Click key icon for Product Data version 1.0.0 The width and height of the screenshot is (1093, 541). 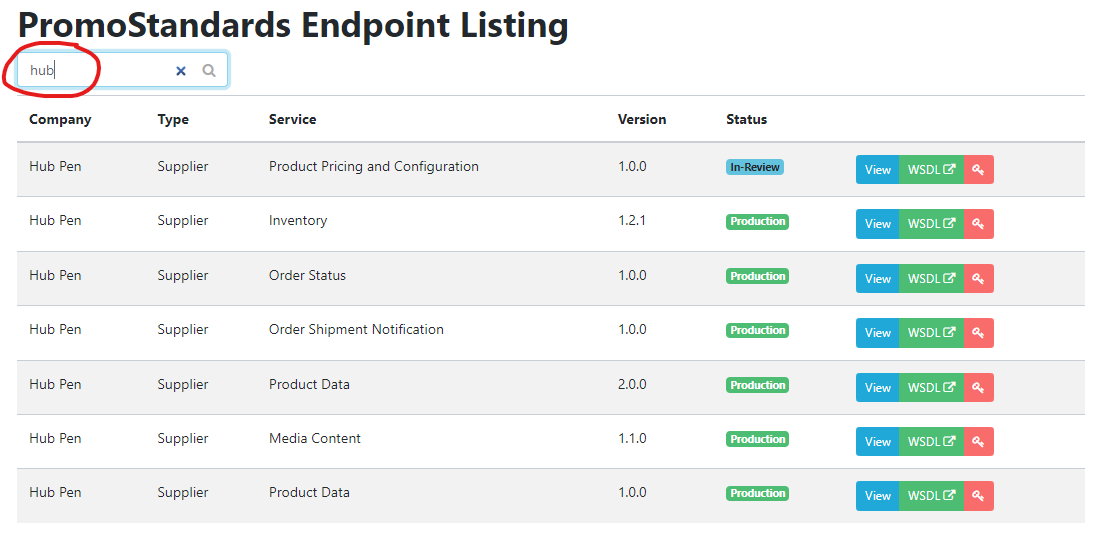[x=978, y=496]
